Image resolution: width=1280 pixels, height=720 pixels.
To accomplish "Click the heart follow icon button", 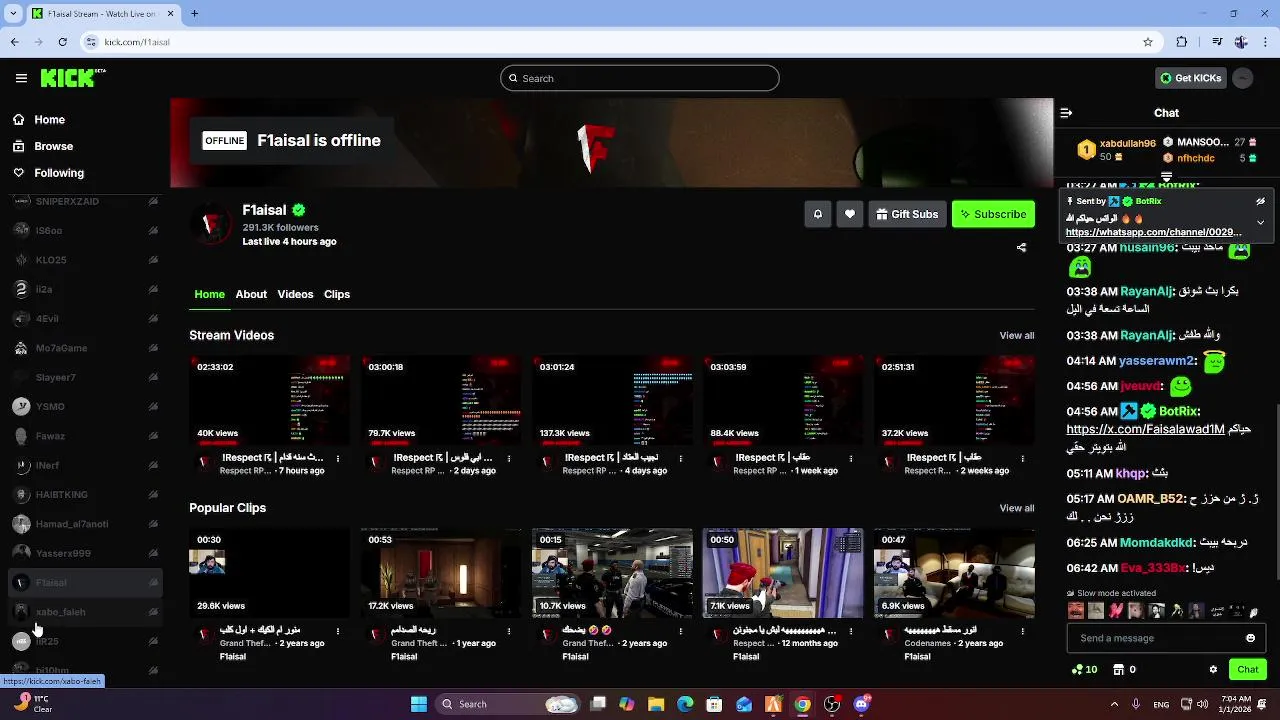I will [x=850, y=214].
